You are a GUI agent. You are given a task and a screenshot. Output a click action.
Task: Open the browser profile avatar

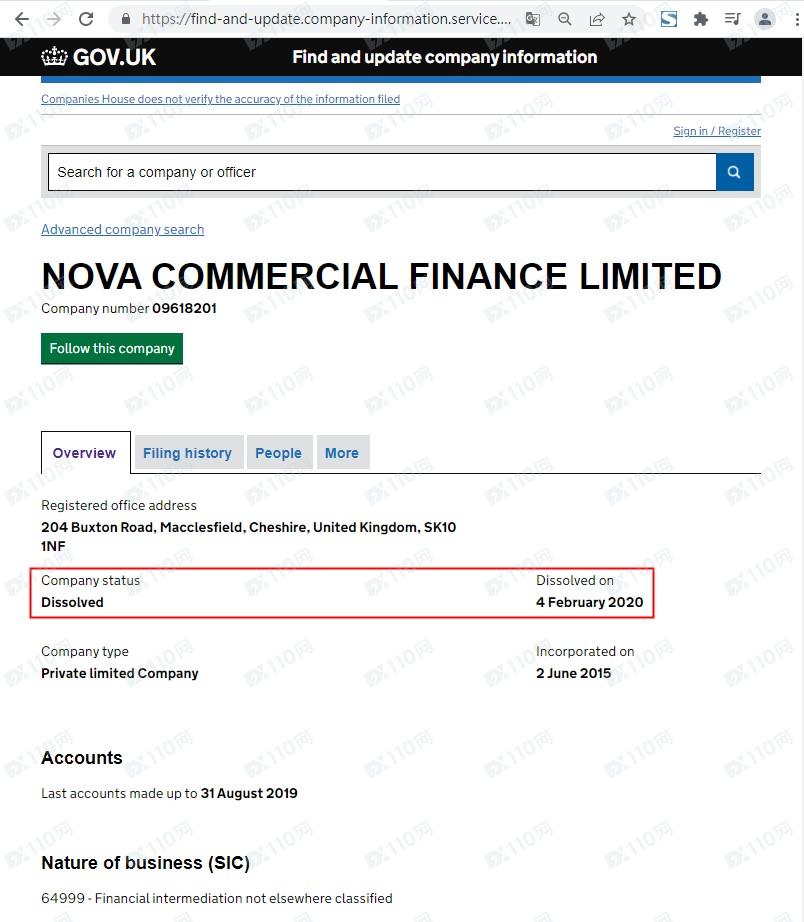pos(765,19)
